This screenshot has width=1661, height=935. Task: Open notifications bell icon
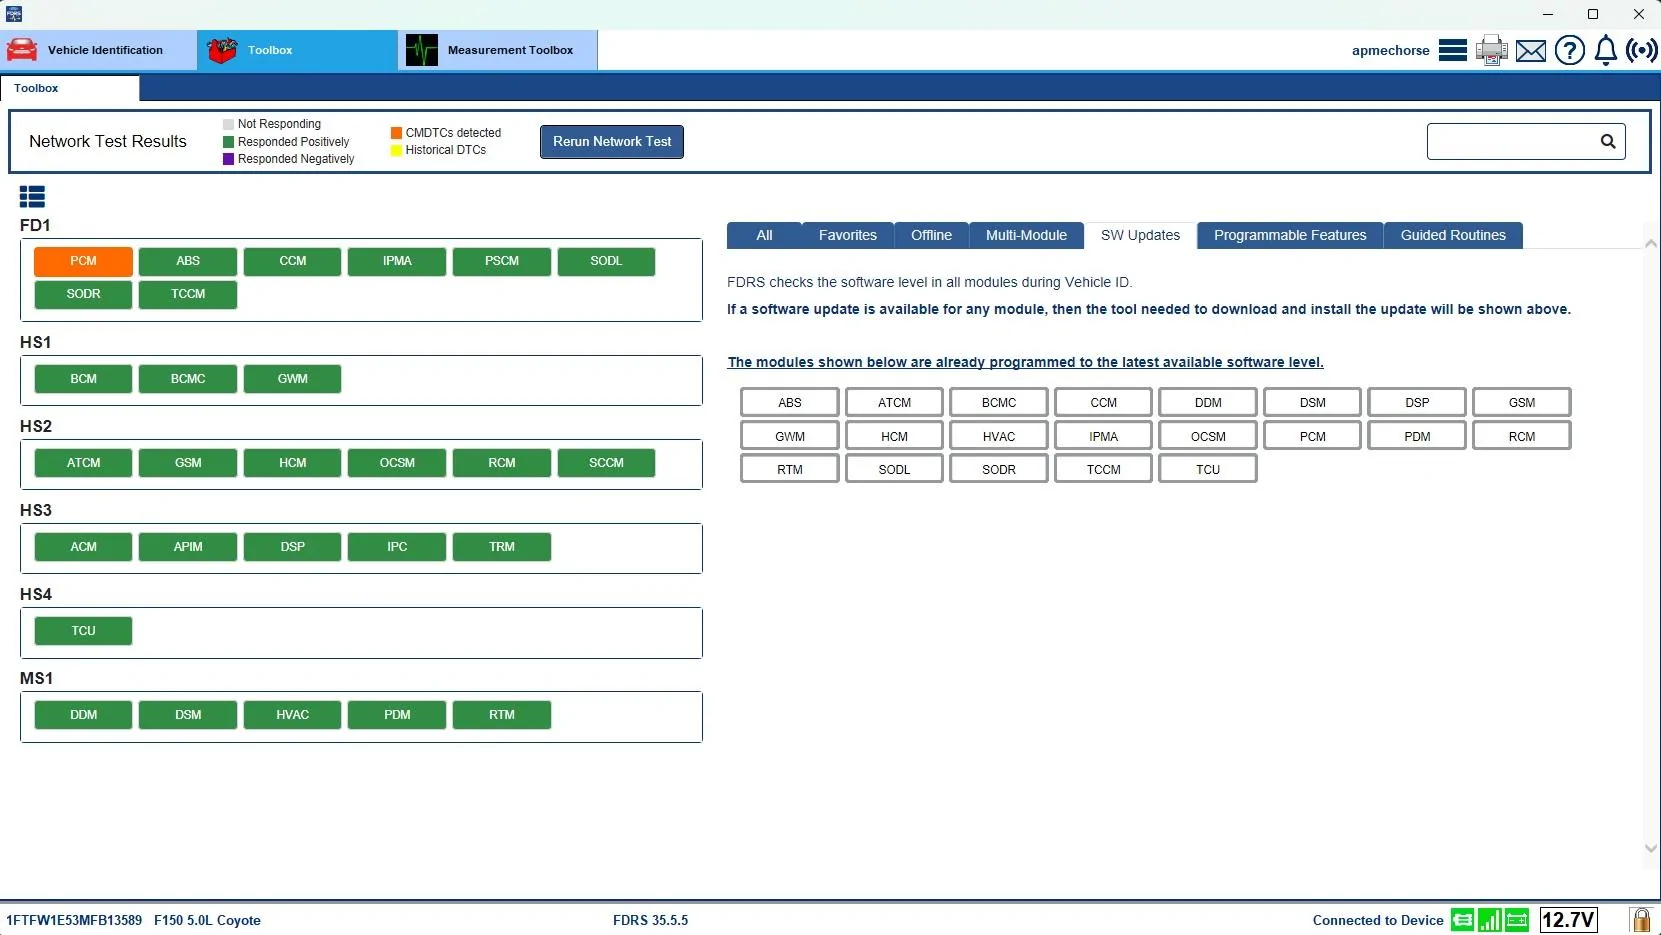(x=1606, y=50)
